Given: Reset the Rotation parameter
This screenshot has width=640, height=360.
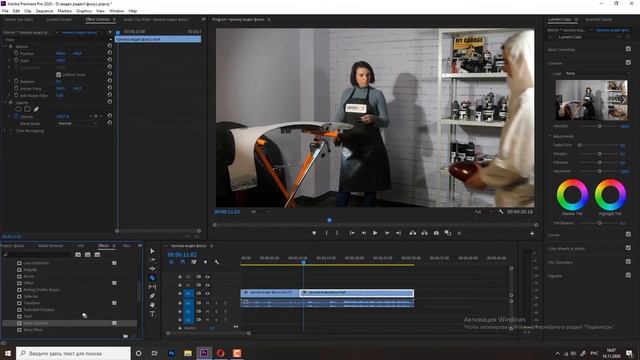Looking at the screenshot, I should point(109,81).
